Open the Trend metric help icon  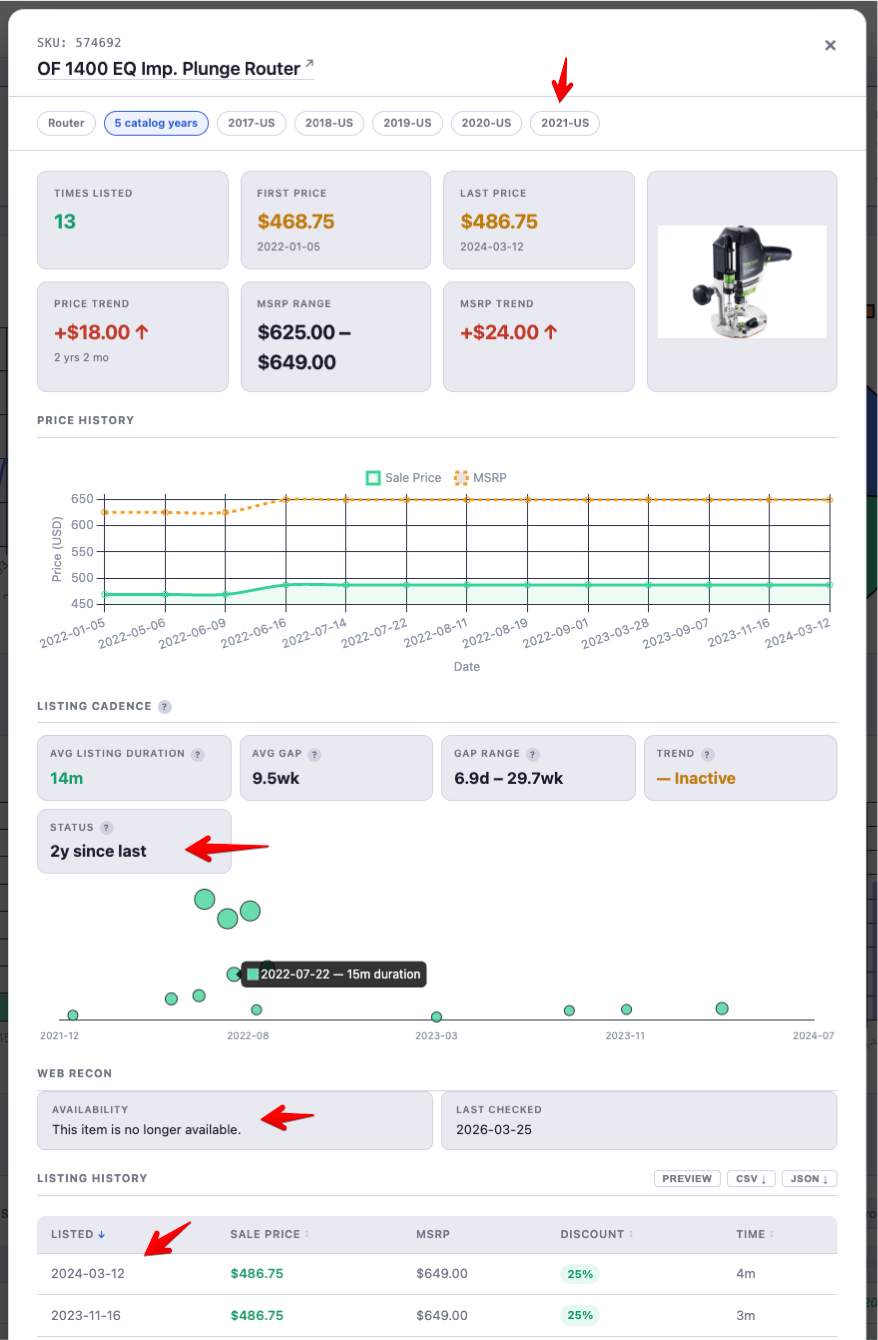708,753
